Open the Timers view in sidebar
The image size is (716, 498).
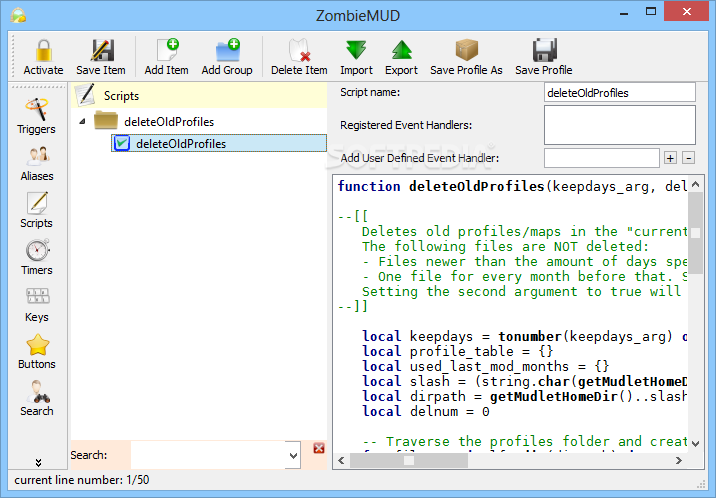[x=37, y=257]
